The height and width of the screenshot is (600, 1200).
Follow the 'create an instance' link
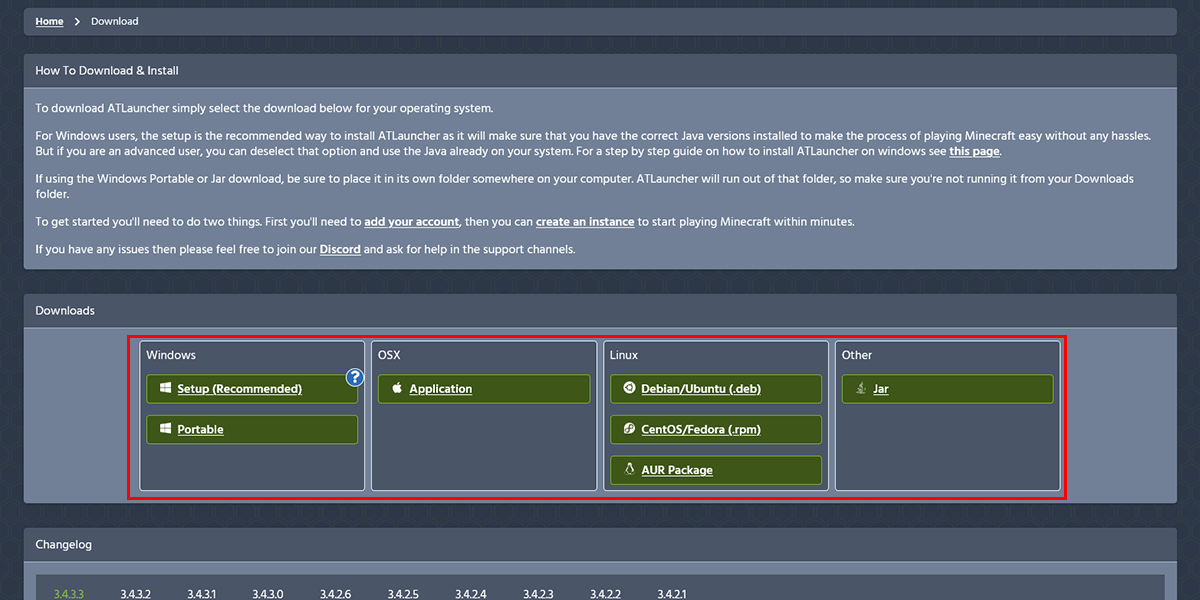[585, 222]
